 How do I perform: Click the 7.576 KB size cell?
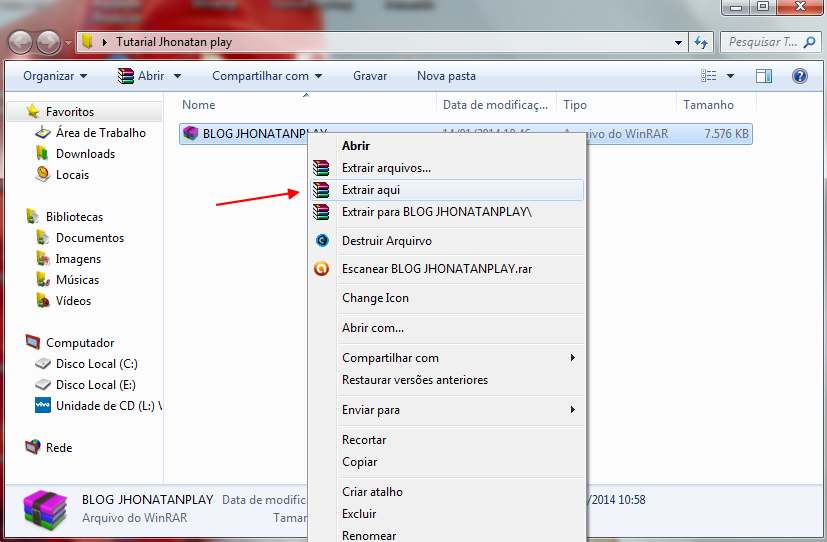pyautogui.click(x=726, y=134)
